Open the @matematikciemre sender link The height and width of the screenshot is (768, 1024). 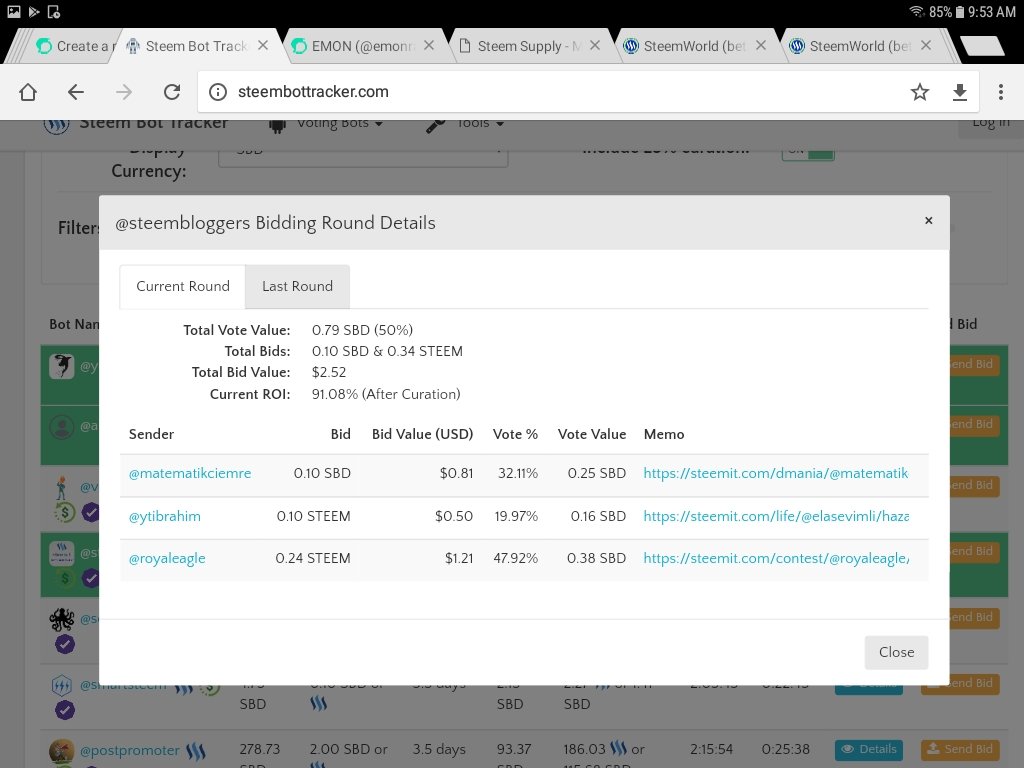click(x=189, y=473)
